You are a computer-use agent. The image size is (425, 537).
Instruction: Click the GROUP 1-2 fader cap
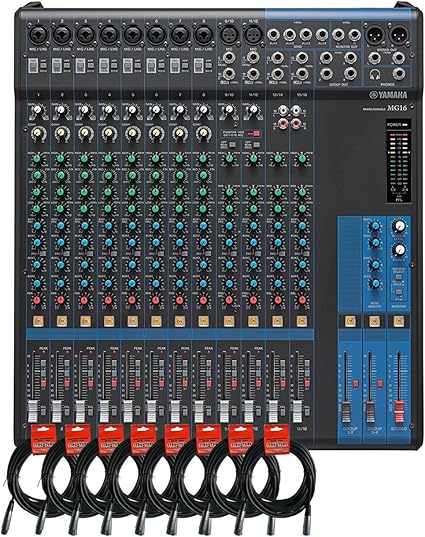coord(347,412)
